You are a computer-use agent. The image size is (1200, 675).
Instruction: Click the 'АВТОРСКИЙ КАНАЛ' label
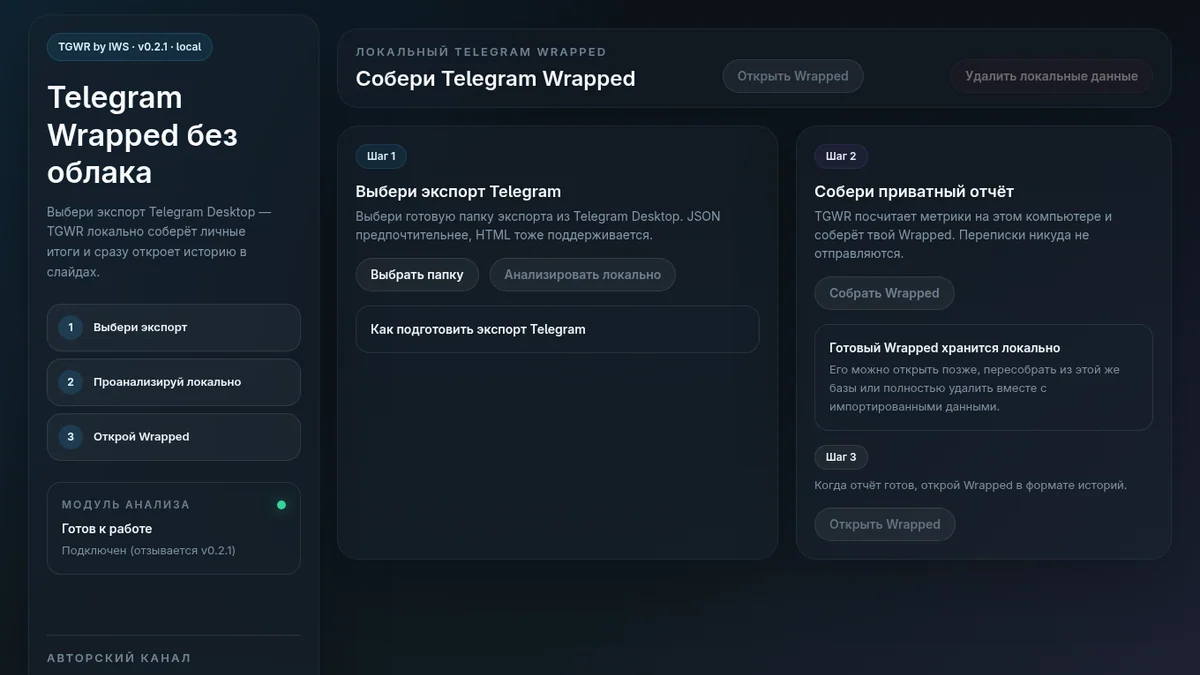(119, 658)
